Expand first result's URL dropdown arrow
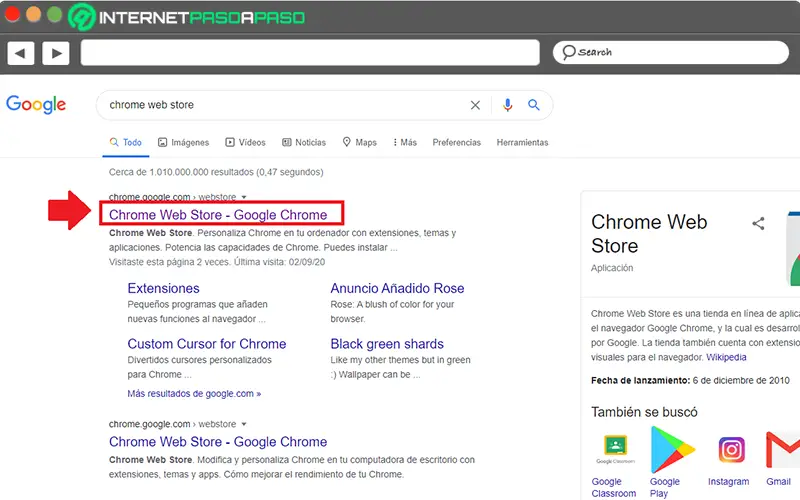 click(x=244, y=197)
